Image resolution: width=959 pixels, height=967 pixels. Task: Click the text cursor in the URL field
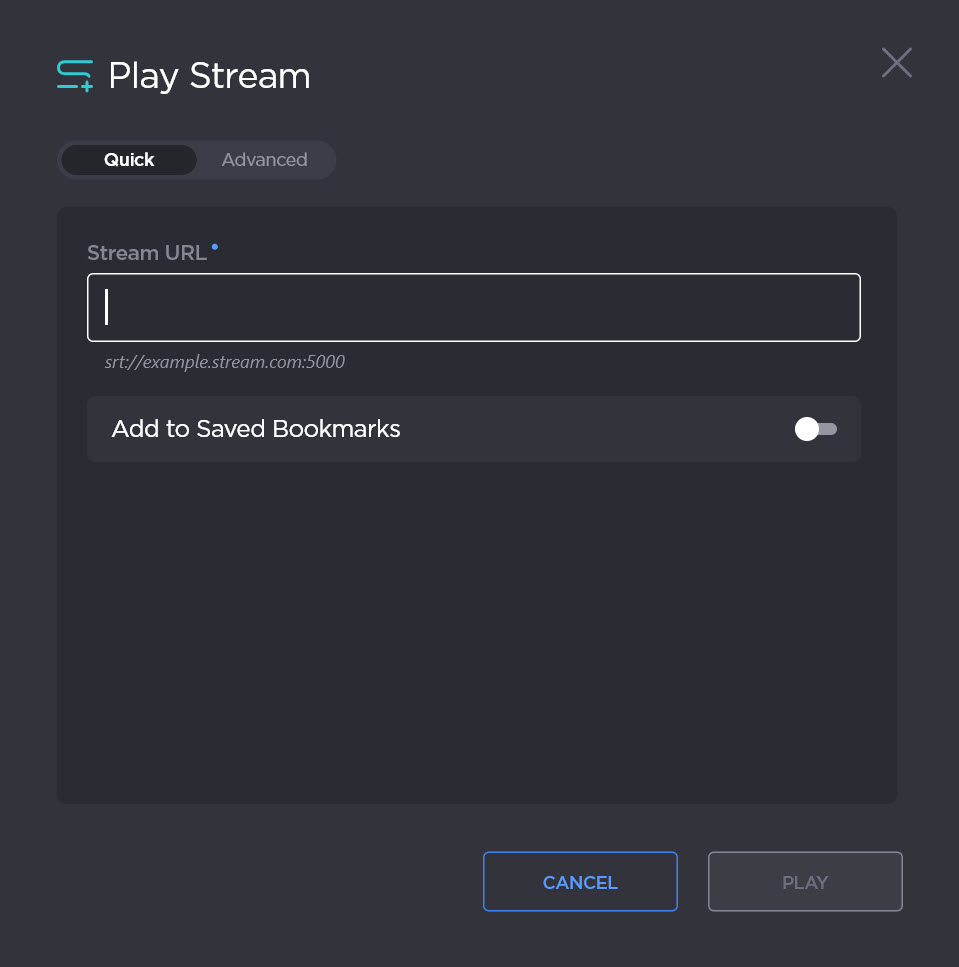point(106,307)
